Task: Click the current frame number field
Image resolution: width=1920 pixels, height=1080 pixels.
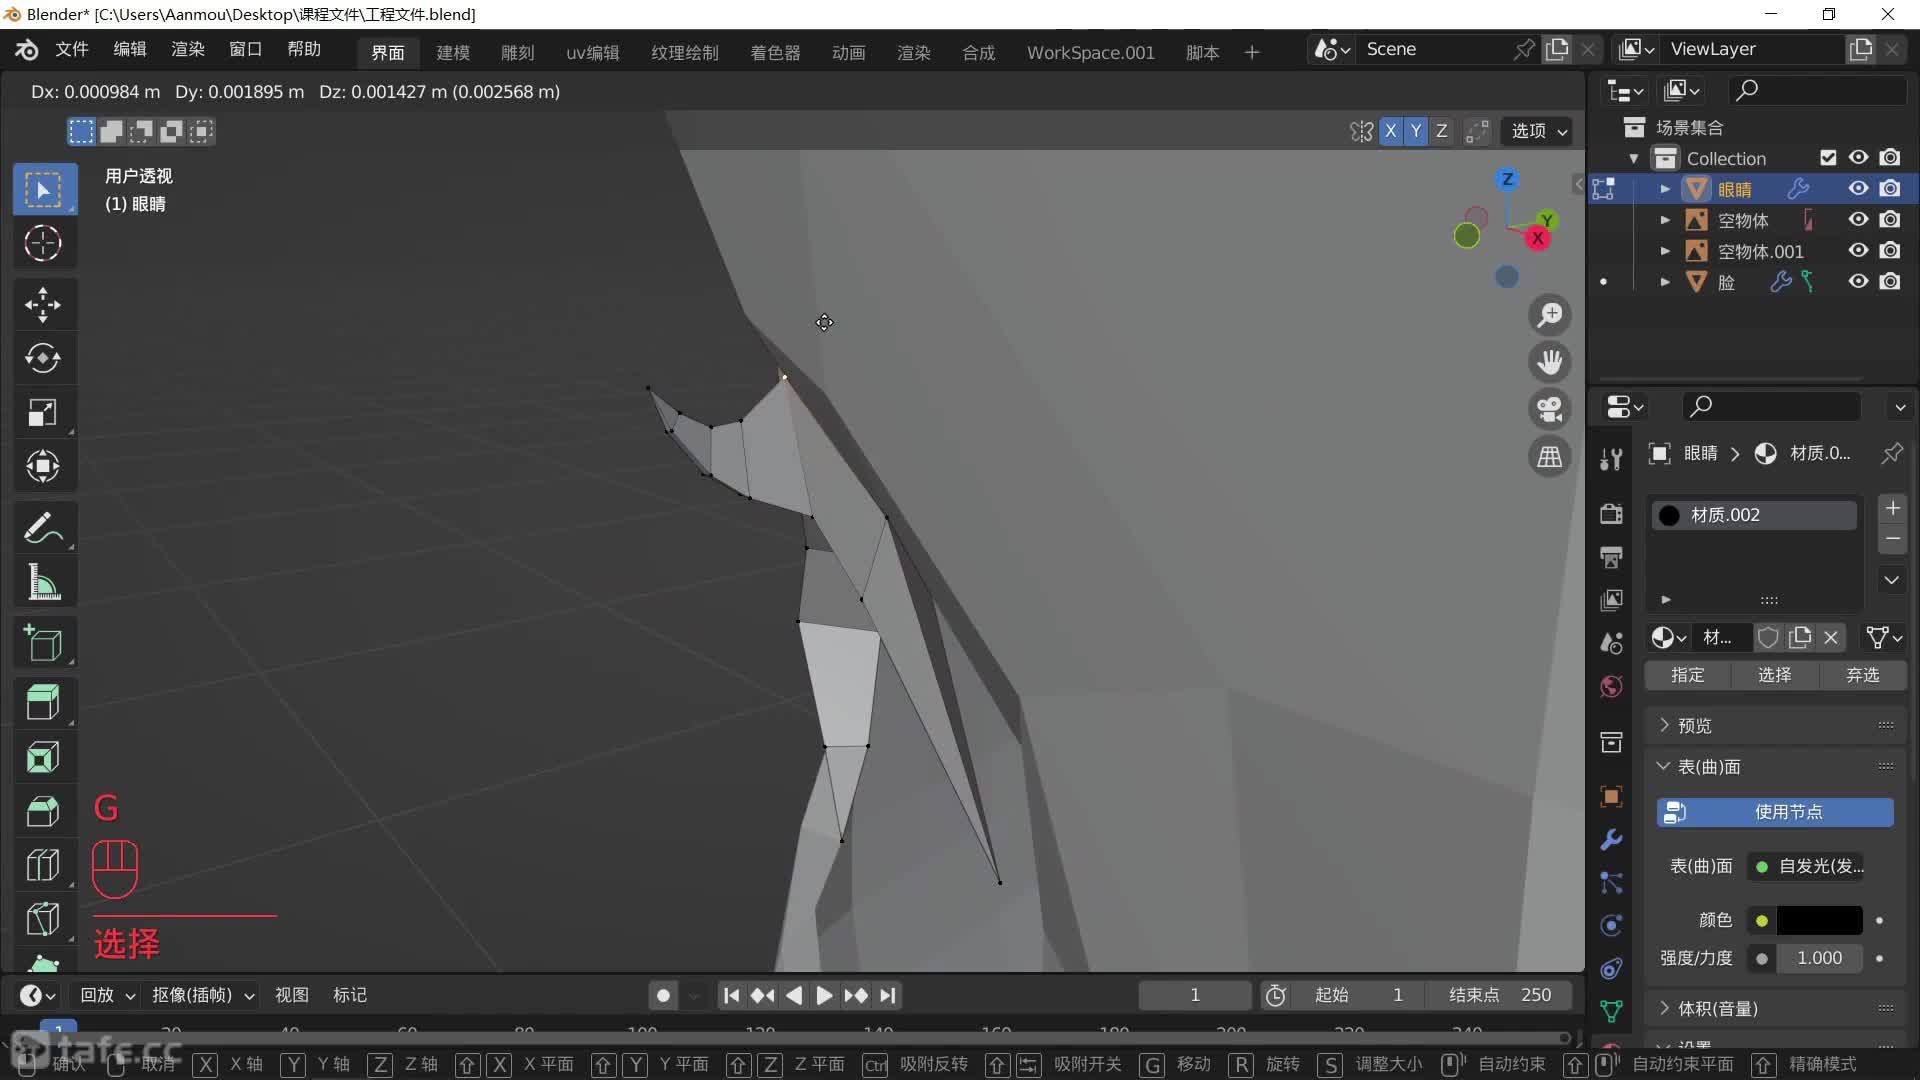Action: click(x=1194, y=995)
